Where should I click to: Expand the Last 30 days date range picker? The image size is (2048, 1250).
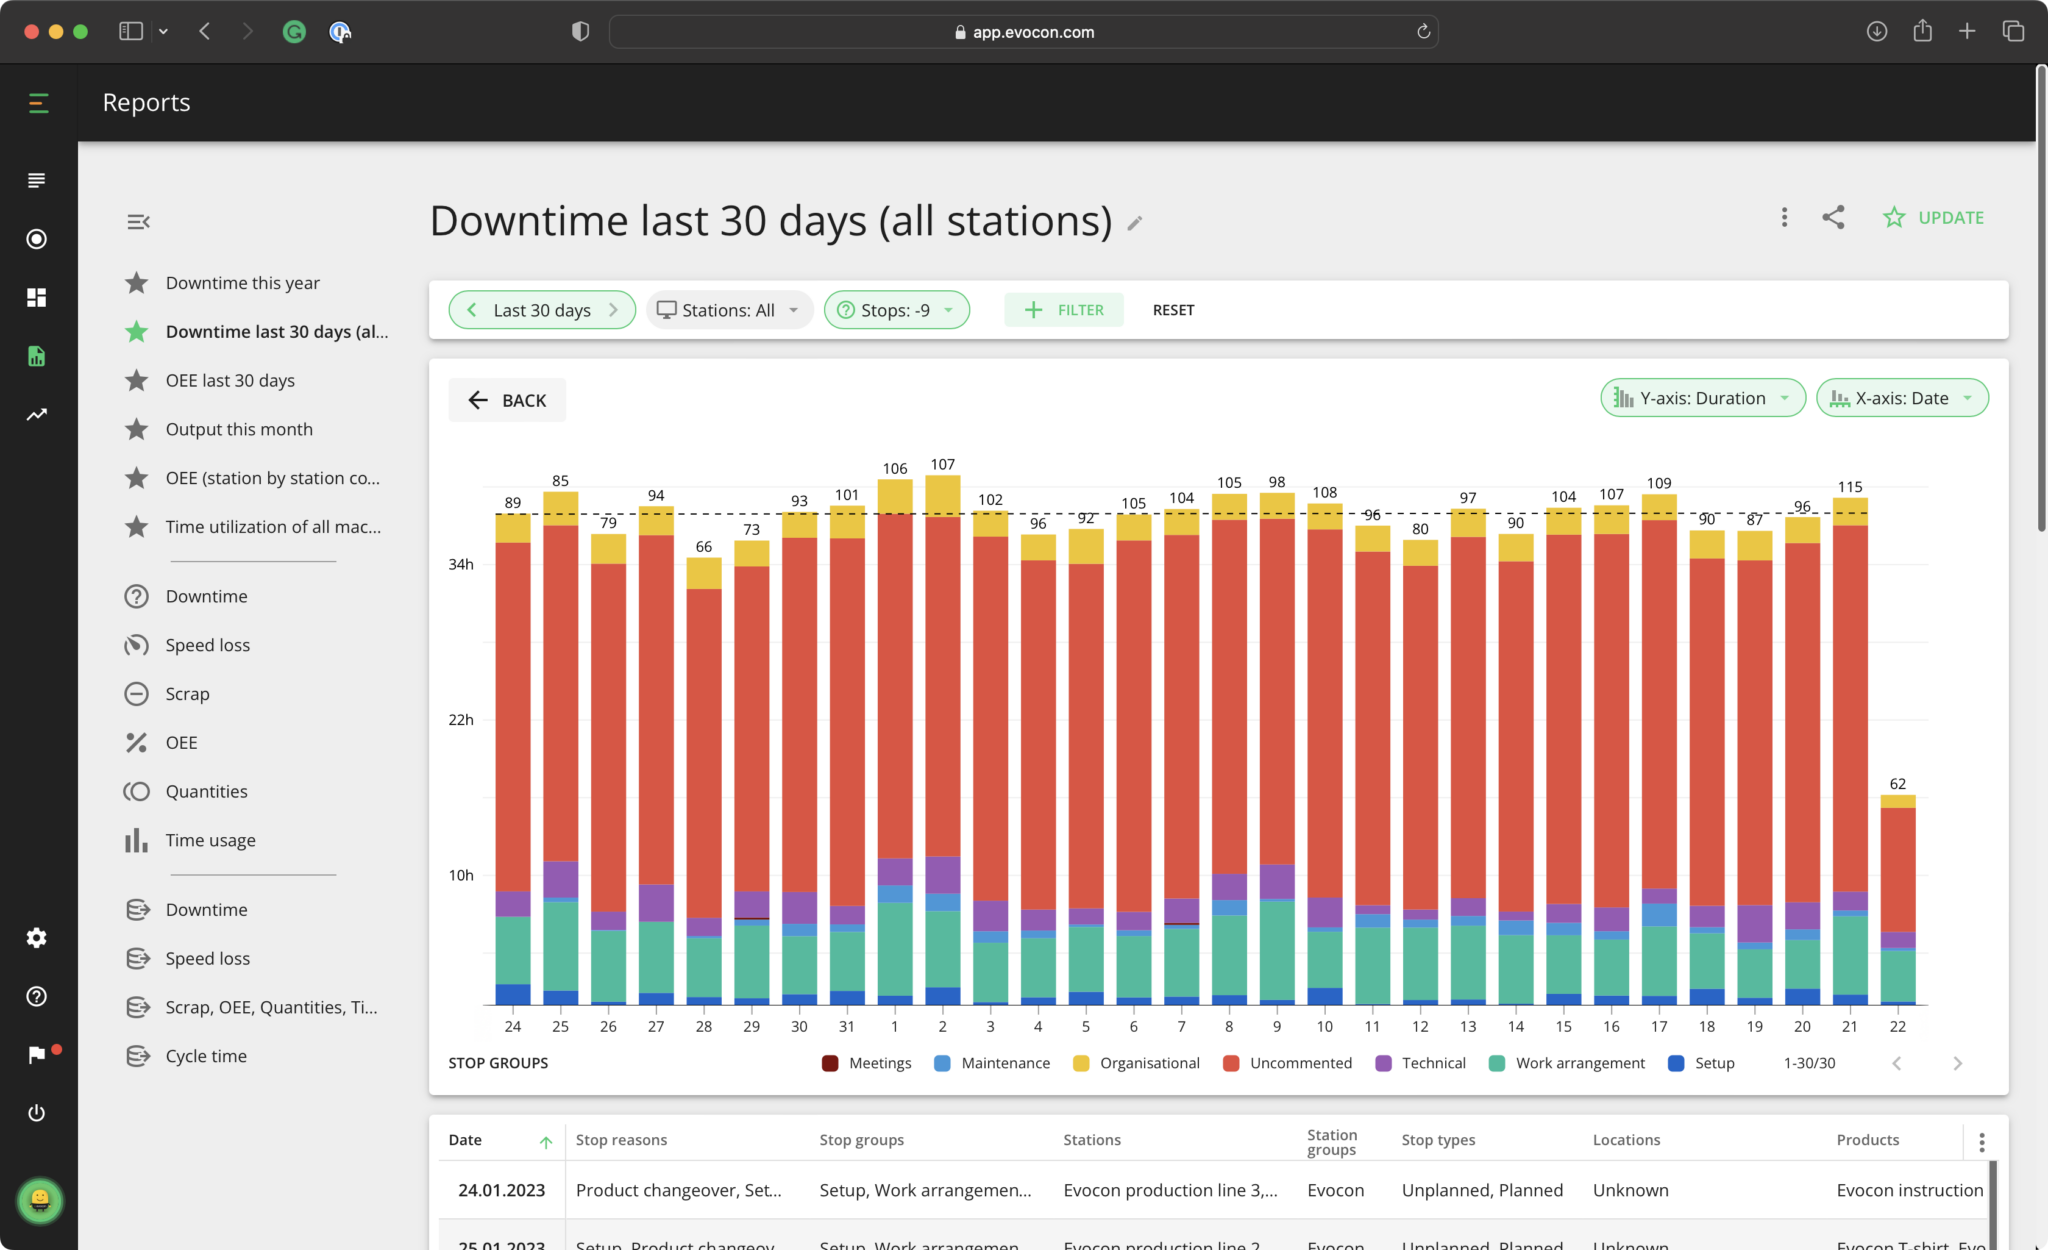[541, 309]
